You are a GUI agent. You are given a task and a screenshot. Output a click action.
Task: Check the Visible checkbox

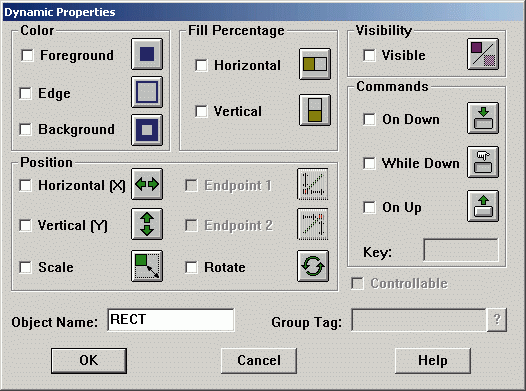coord(369,55)
